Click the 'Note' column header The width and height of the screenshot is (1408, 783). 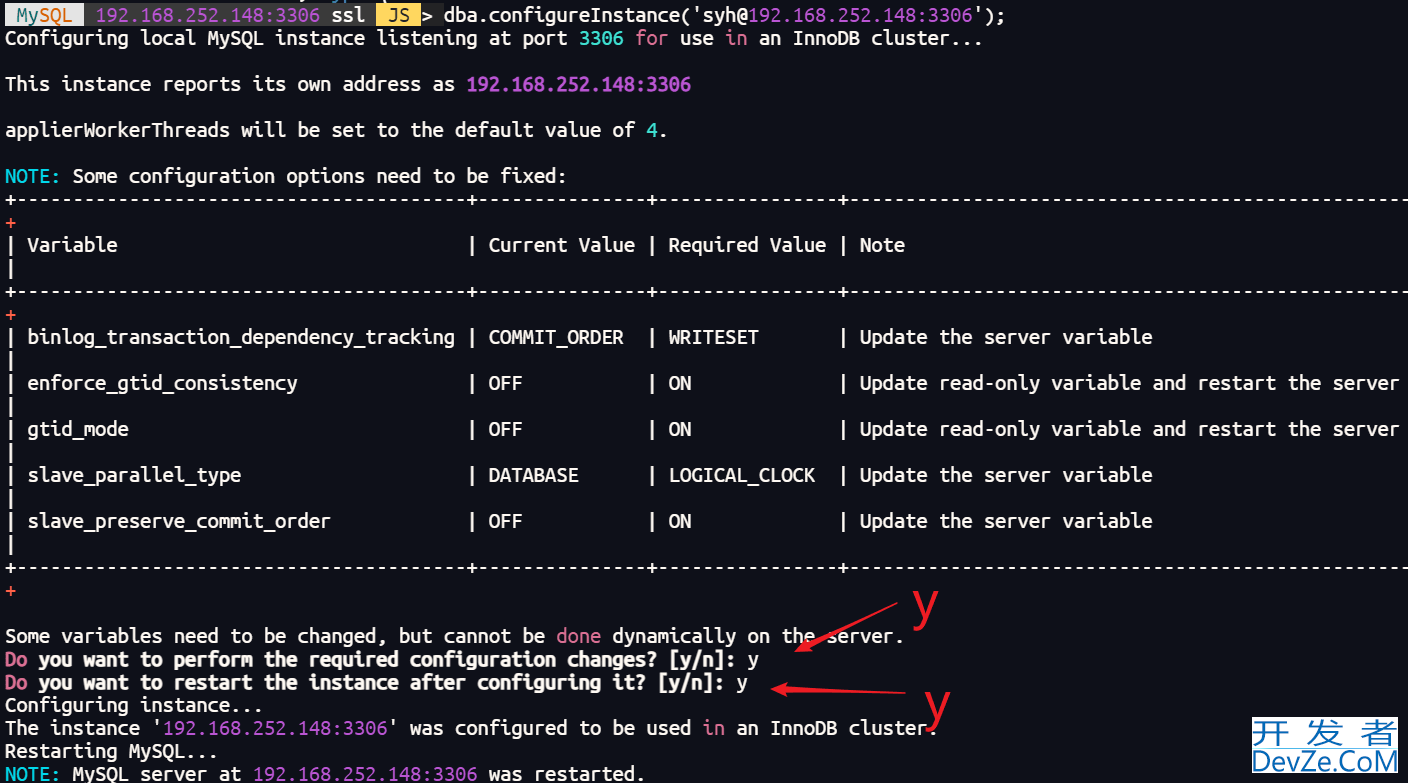[882, 245]
